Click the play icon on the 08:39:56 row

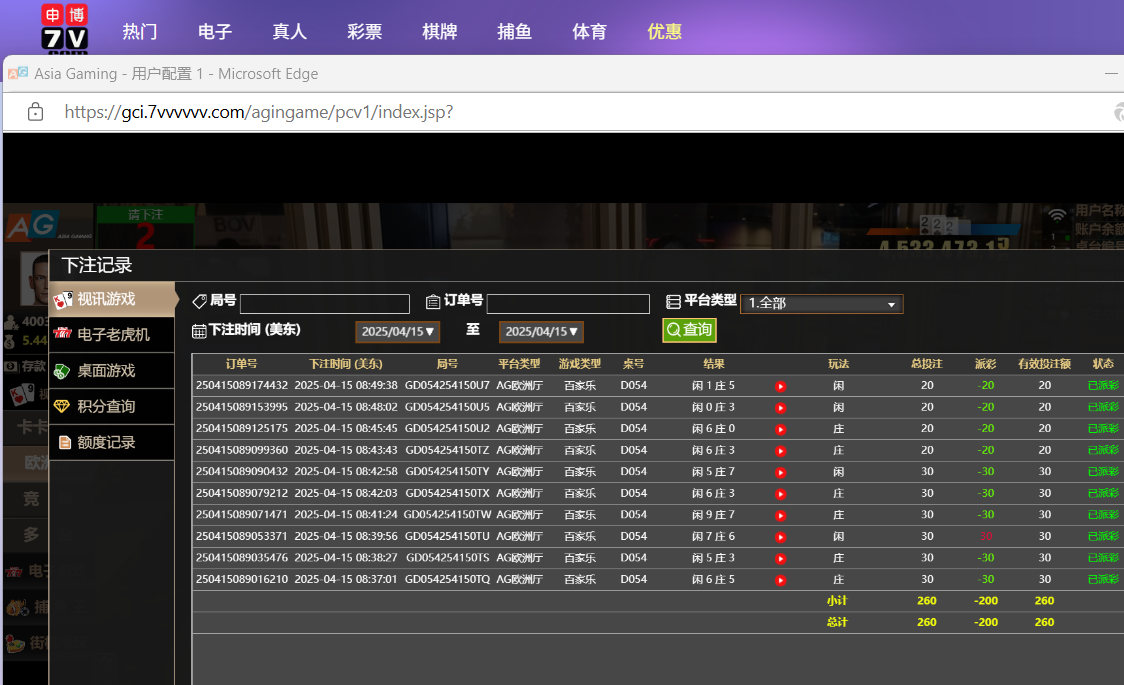[781, 537]
